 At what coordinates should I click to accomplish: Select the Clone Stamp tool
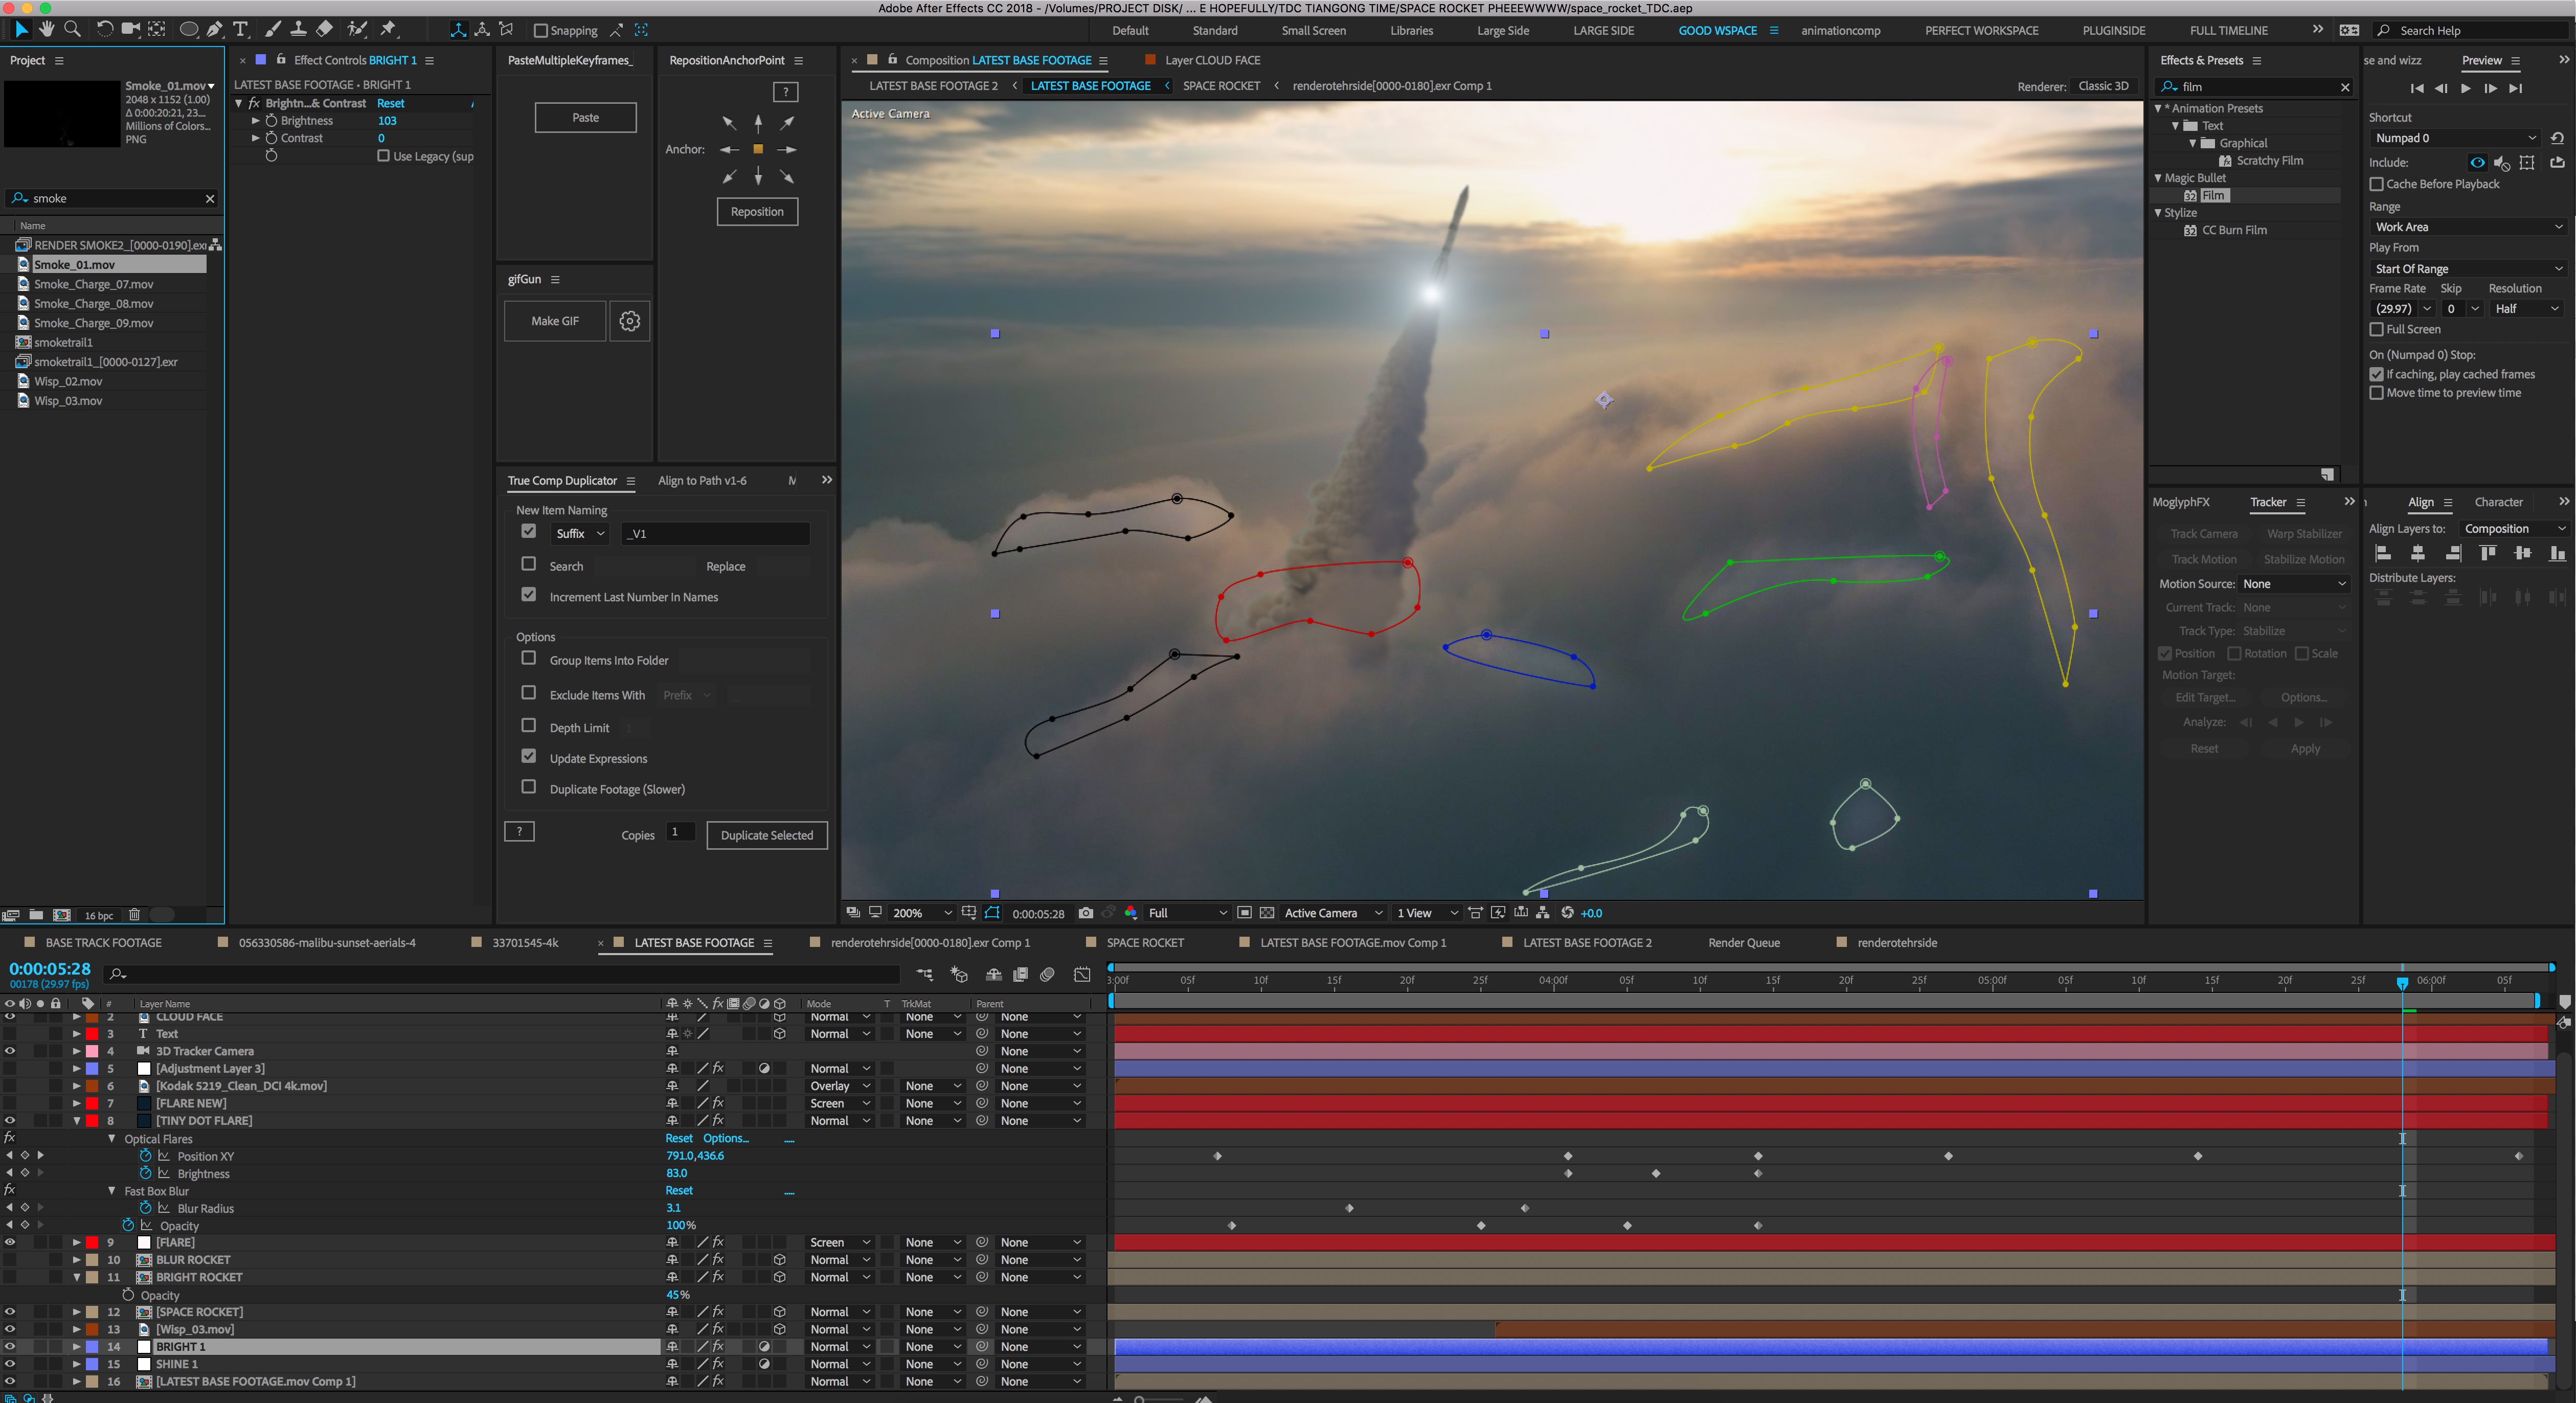pos(298,30)
